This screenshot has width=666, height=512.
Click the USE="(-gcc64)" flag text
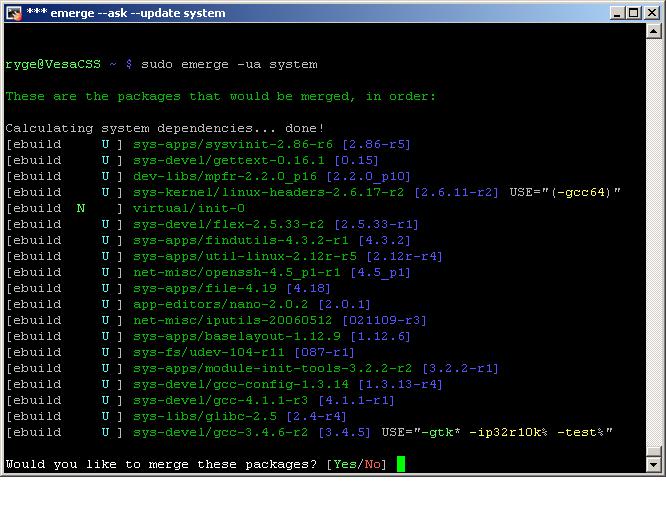click(565, 192)
